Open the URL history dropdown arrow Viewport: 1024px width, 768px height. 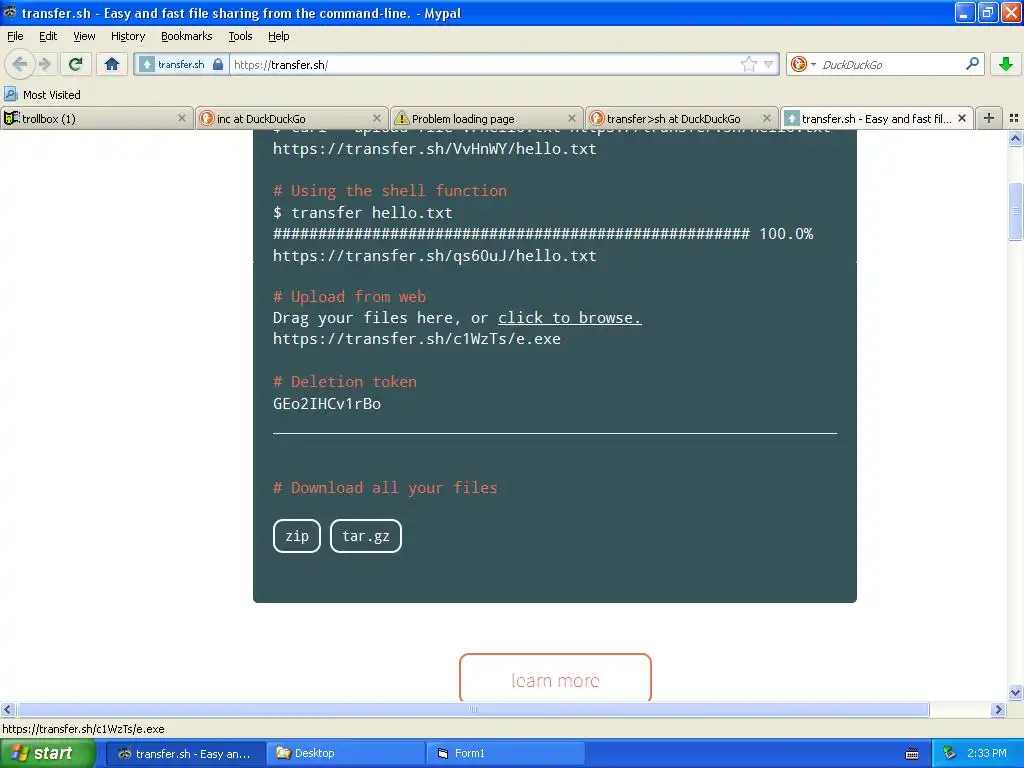(x=769, y=64)
